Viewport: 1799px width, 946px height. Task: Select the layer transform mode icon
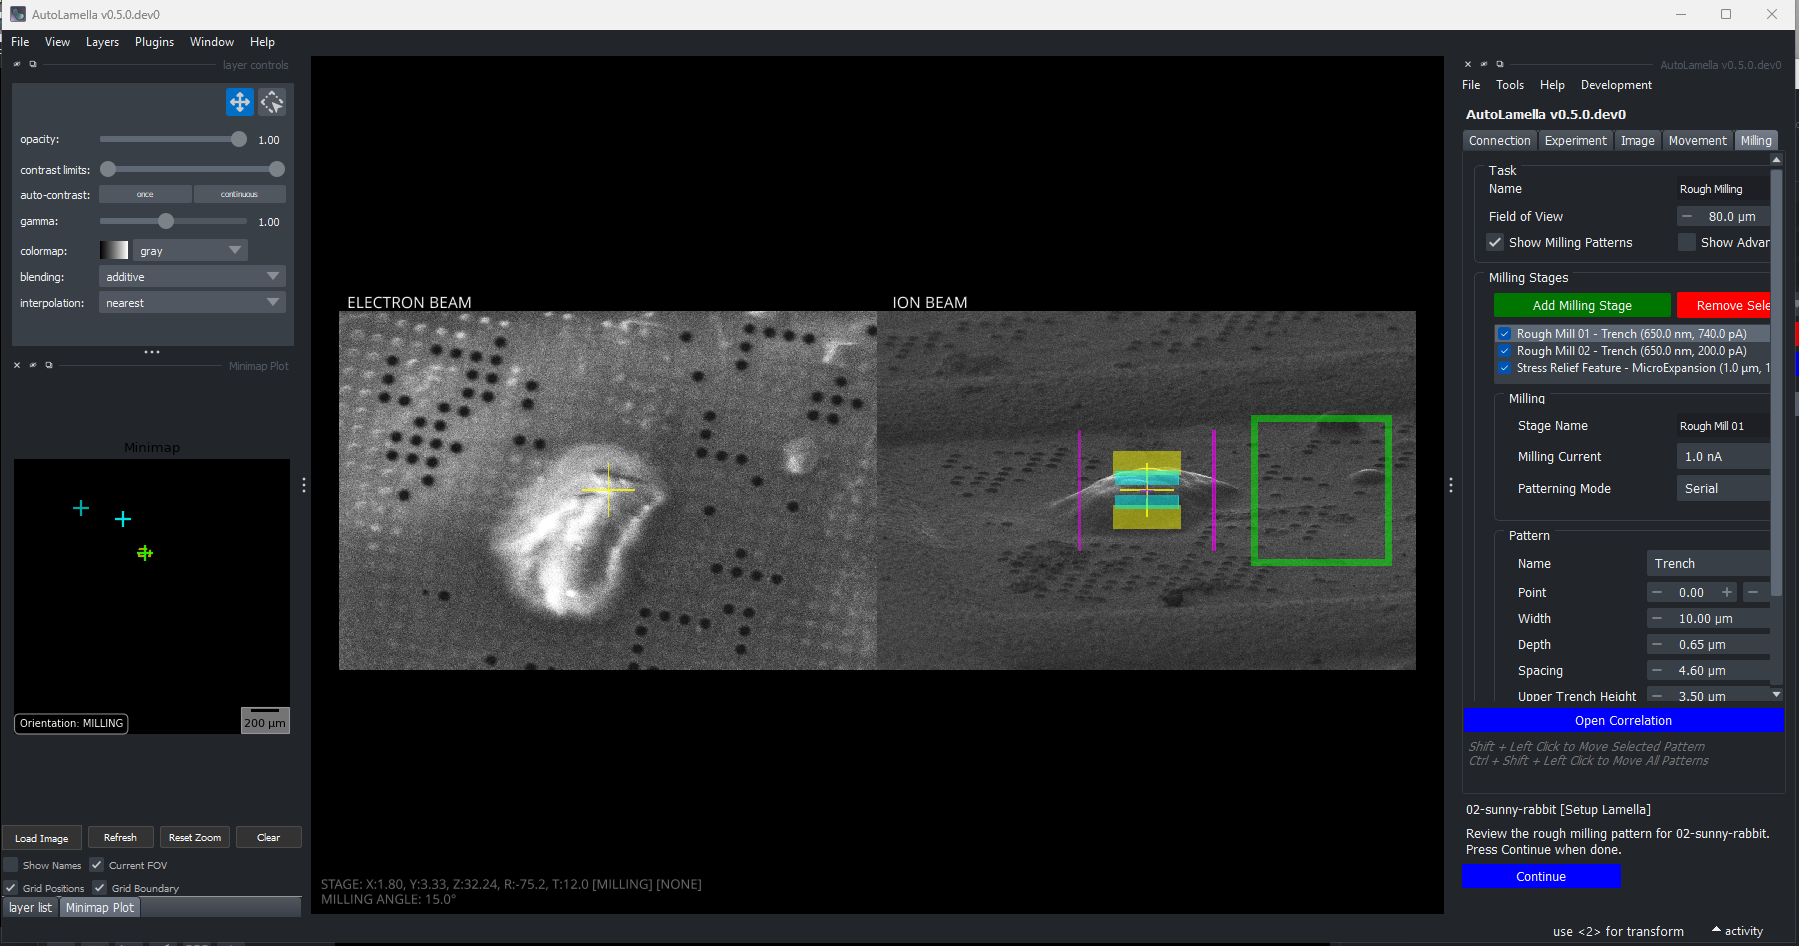pyautogui.click(x=272, y=101)
